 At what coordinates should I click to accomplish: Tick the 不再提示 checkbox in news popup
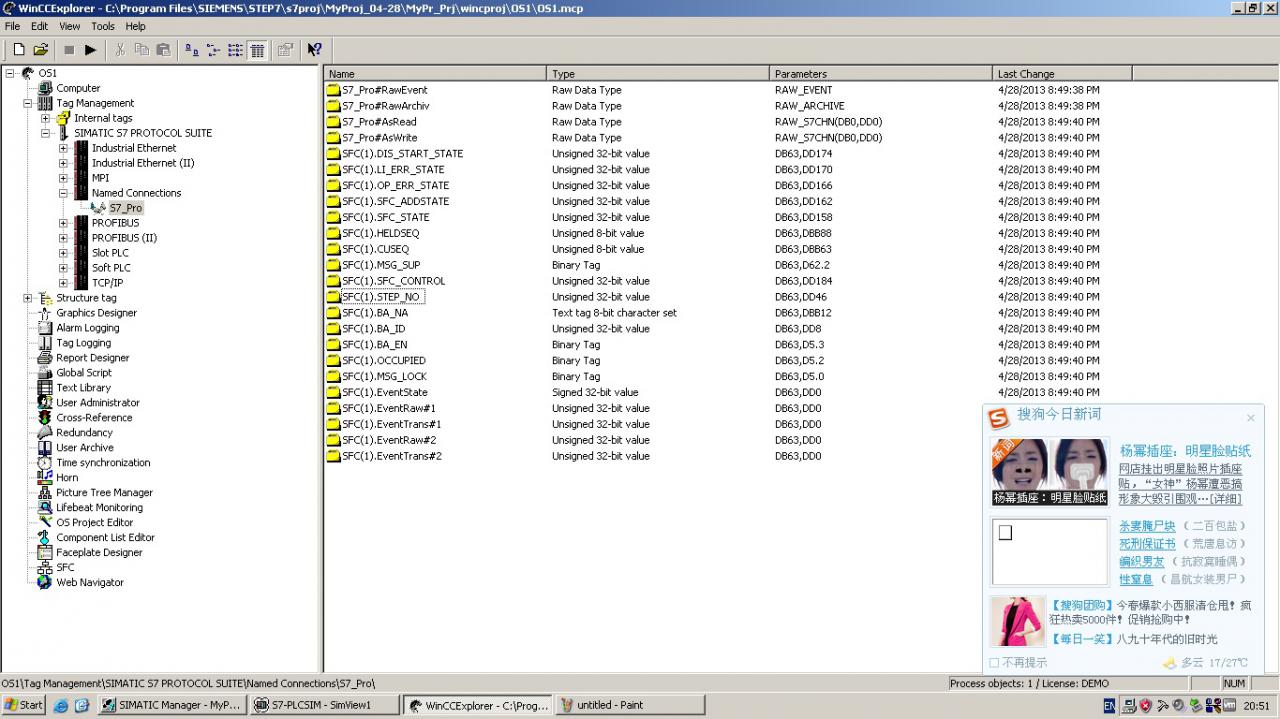point(994,663)
